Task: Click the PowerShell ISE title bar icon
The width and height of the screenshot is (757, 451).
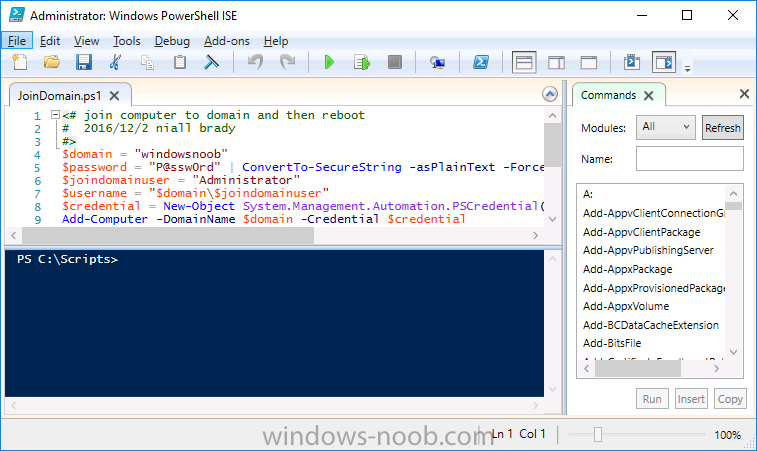Action: [x=16, y=15]
